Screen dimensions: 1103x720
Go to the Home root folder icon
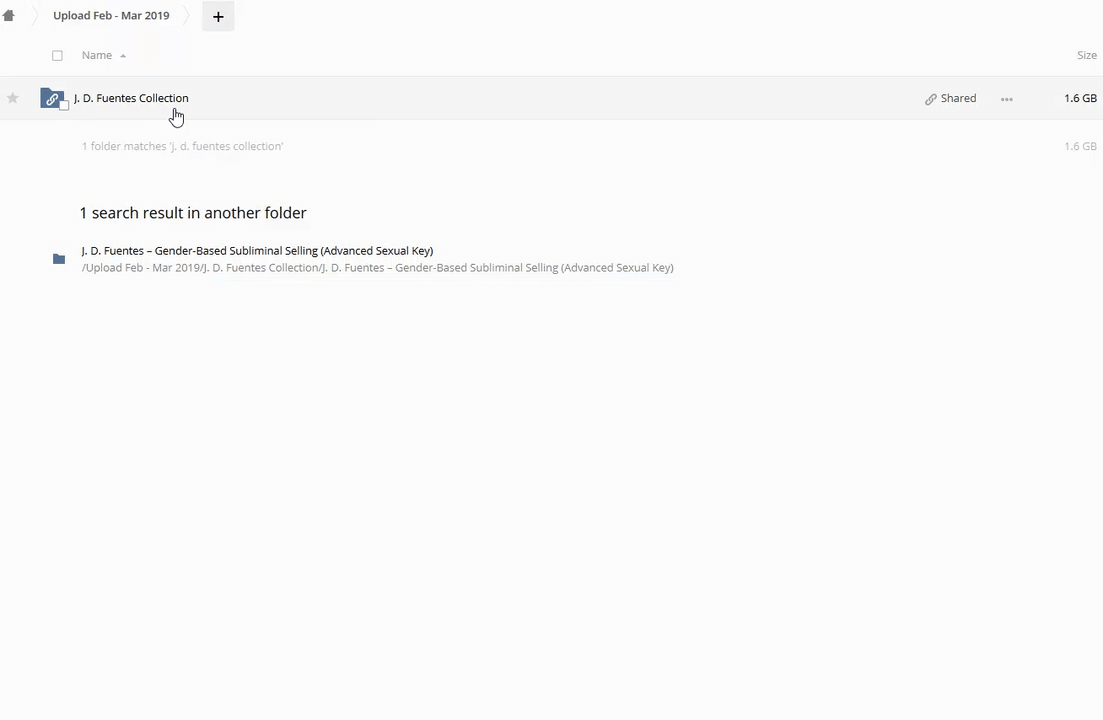click(9, 16)
